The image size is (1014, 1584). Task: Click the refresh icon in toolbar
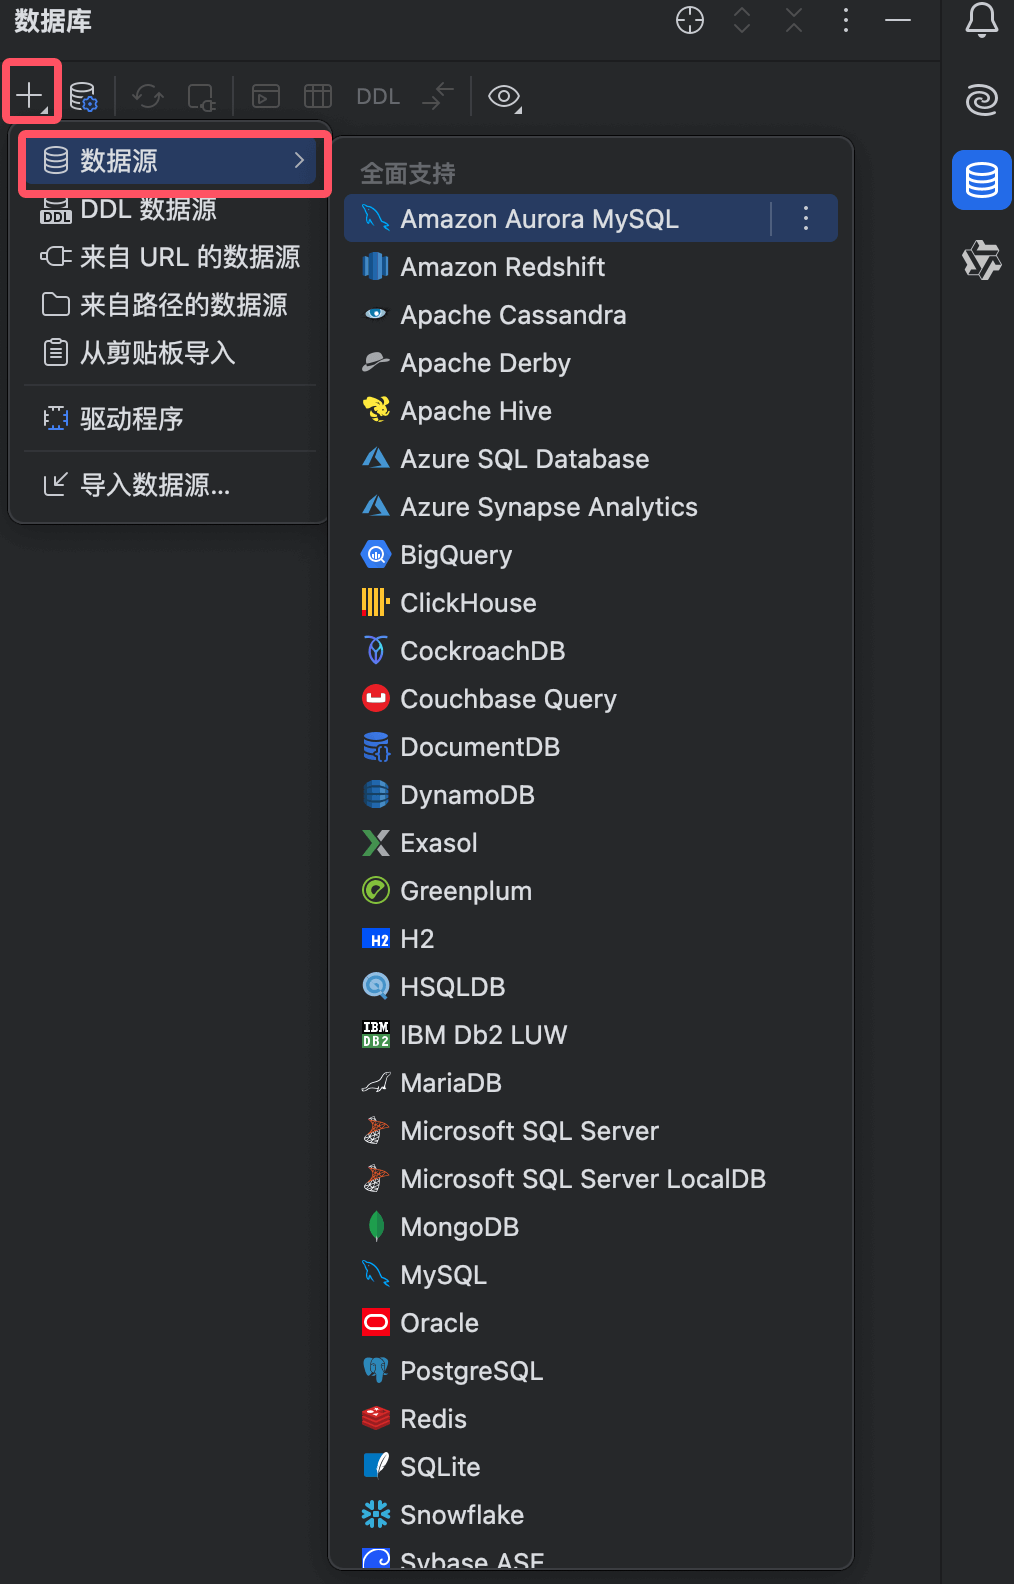[x=148, y=97]
